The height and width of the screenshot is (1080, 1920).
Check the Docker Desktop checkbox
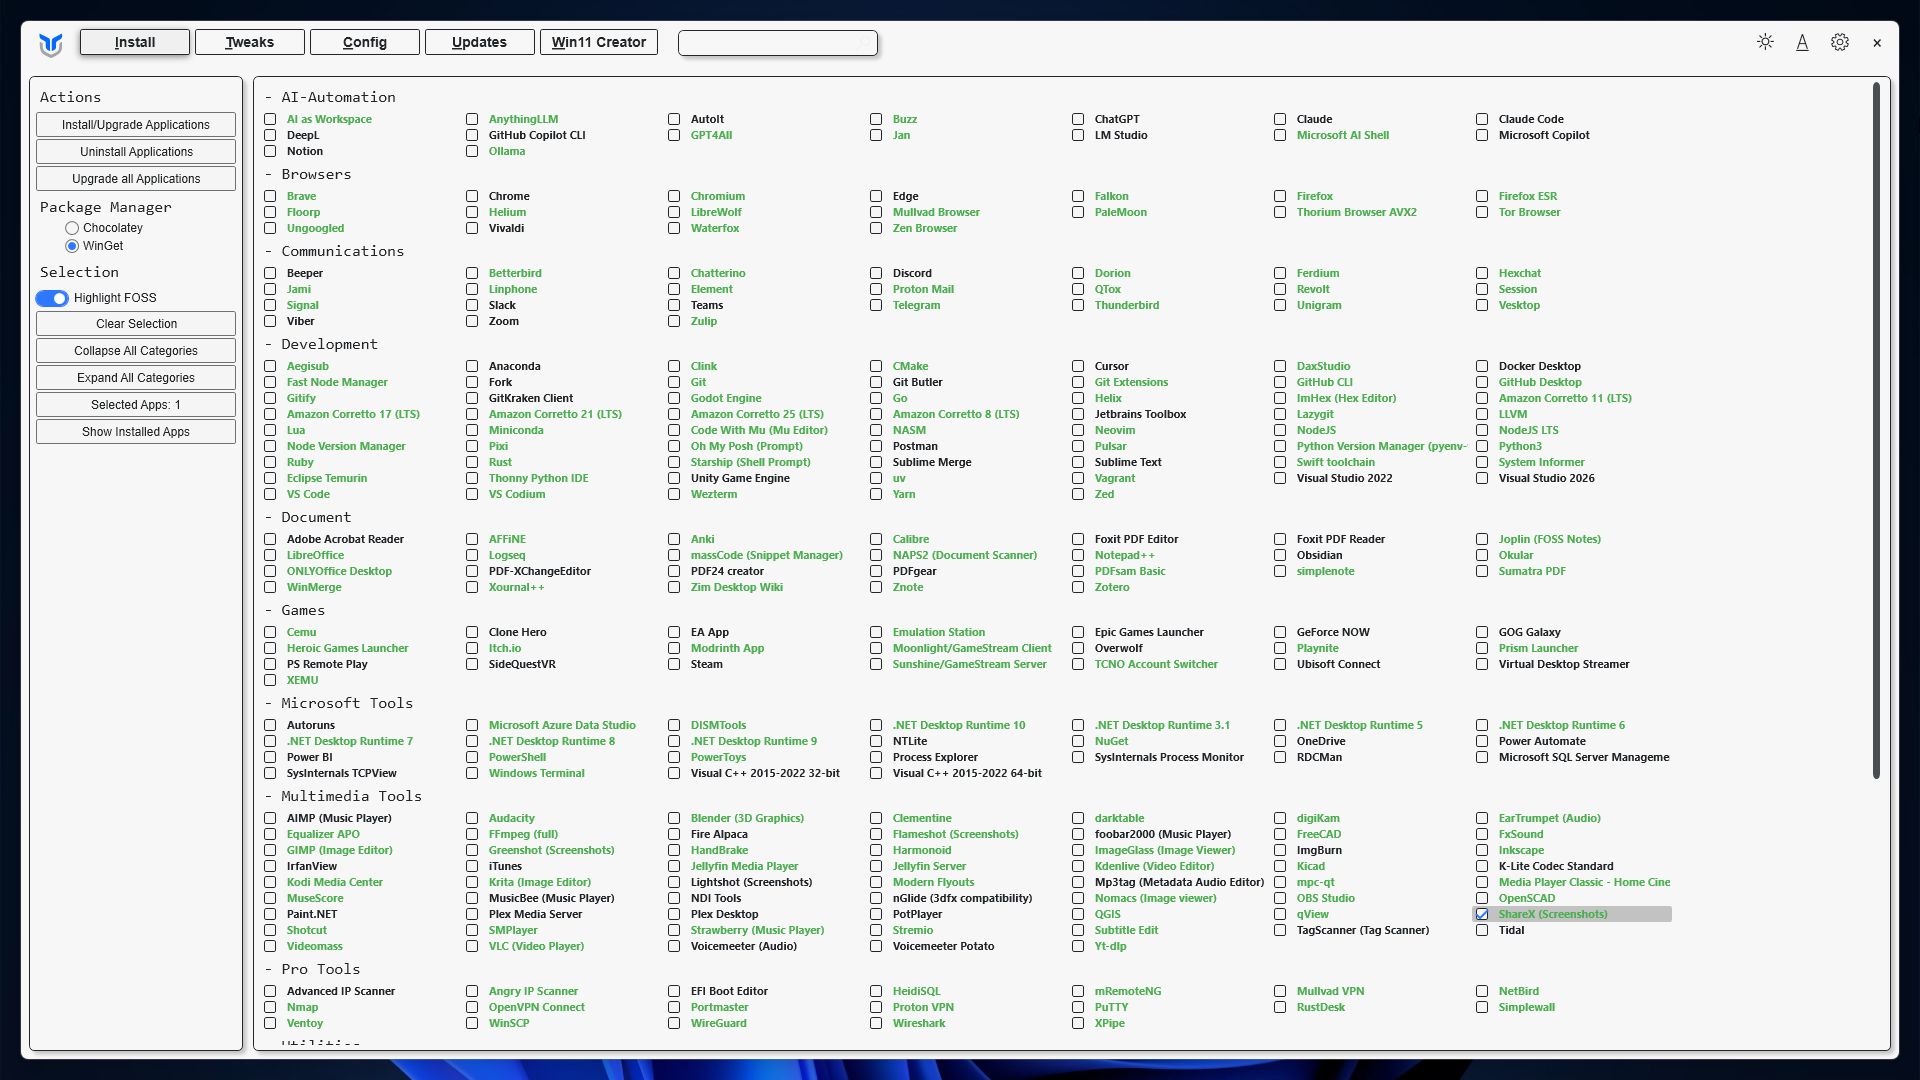coord(1482,366)
